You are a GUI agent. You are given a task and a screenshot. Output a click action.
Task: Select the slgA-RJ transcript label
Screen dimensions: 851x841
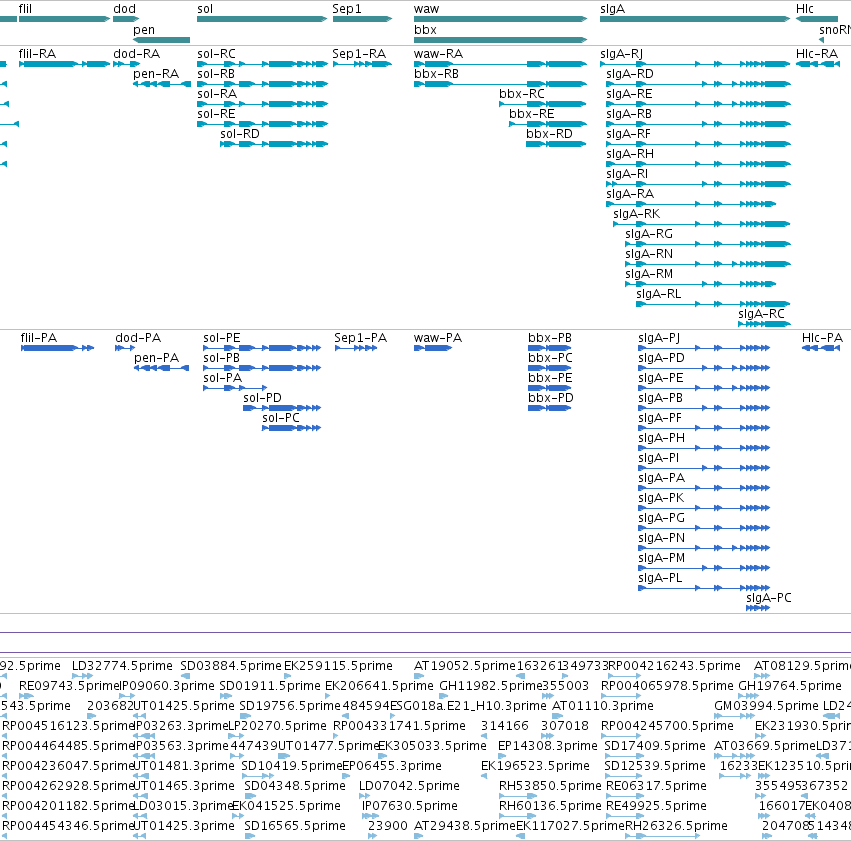(x=621, y=54)
